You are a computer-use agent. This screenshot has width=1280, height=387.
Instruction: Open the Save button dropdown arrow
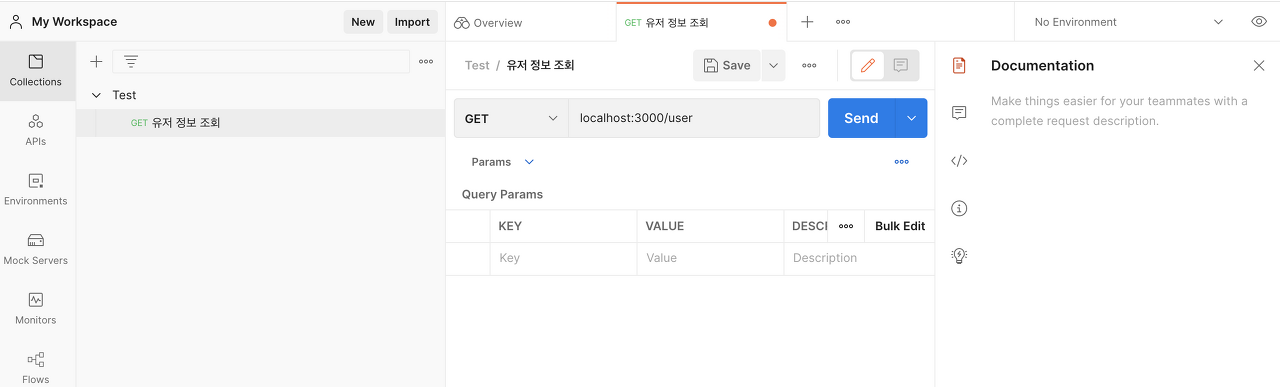[772, 65]
